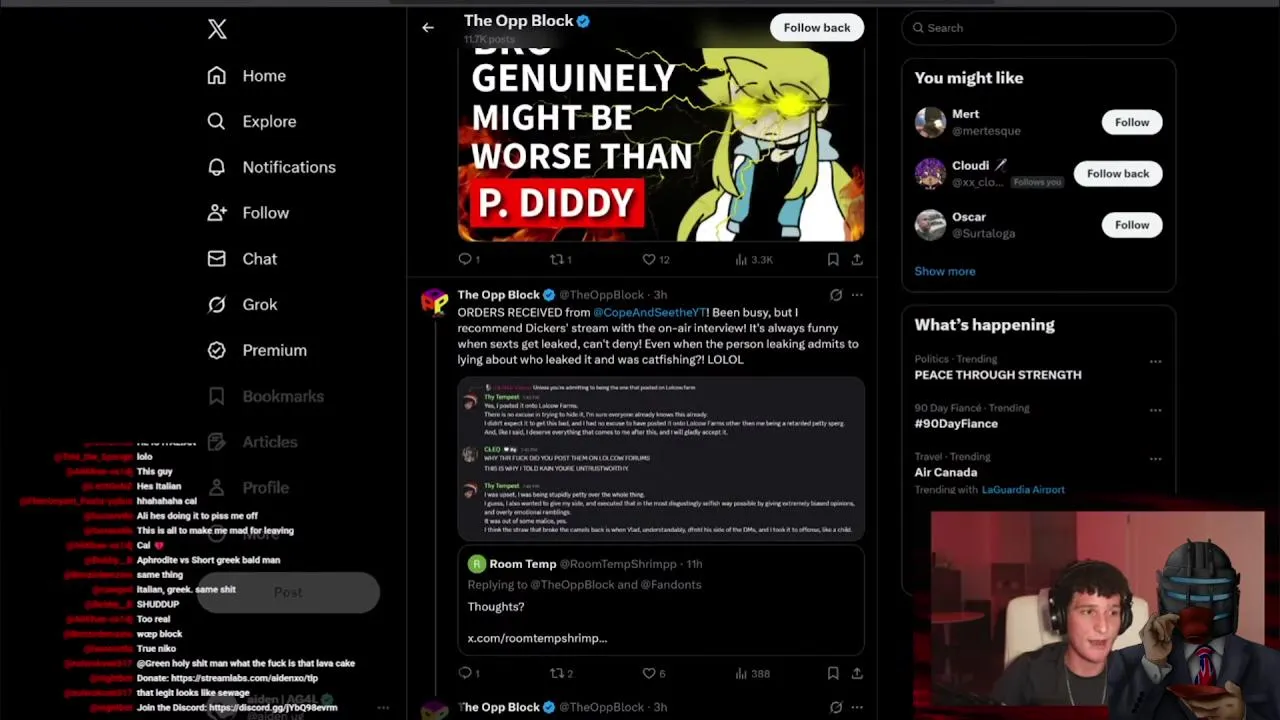Click Show more under You might like
The image size is (1280, 720).
pos(944,271)
